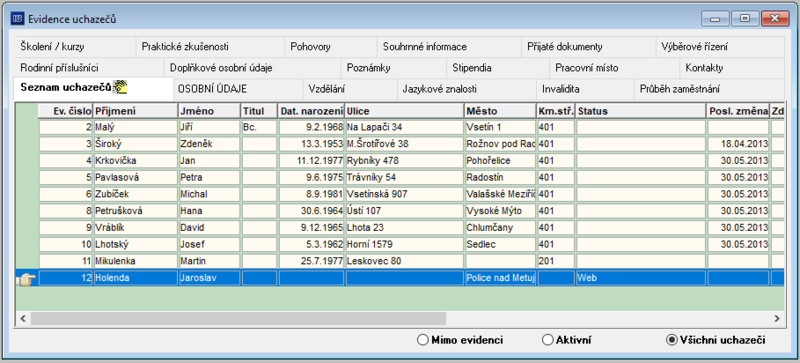Switch to Praktické zkušenosti tab
The width and height of the screenshot is (800, 363).
coord(210,47)
